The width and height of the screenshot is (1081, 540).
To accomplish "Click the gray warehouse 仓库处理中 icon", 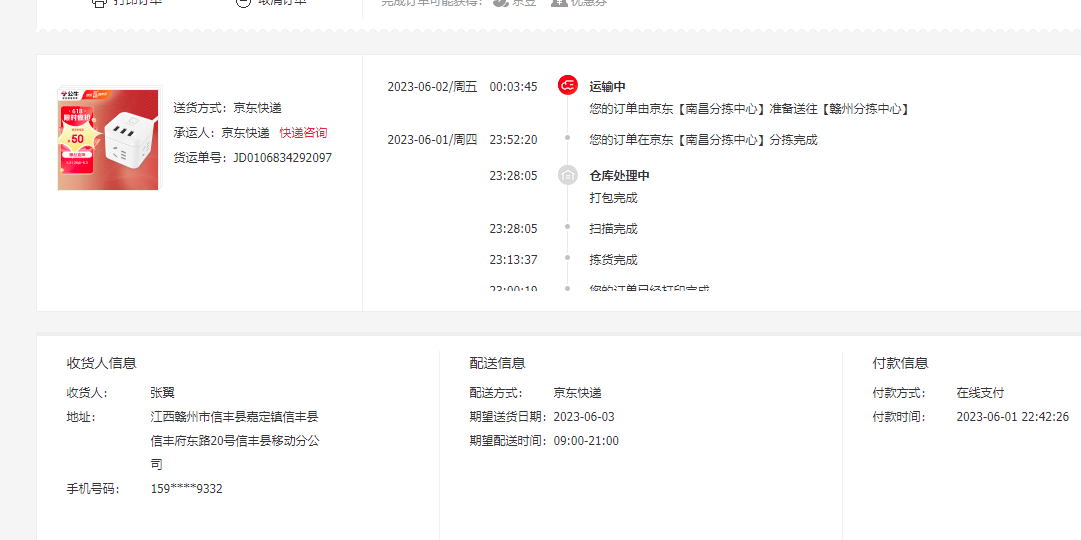I will click(x=567, y=175).
